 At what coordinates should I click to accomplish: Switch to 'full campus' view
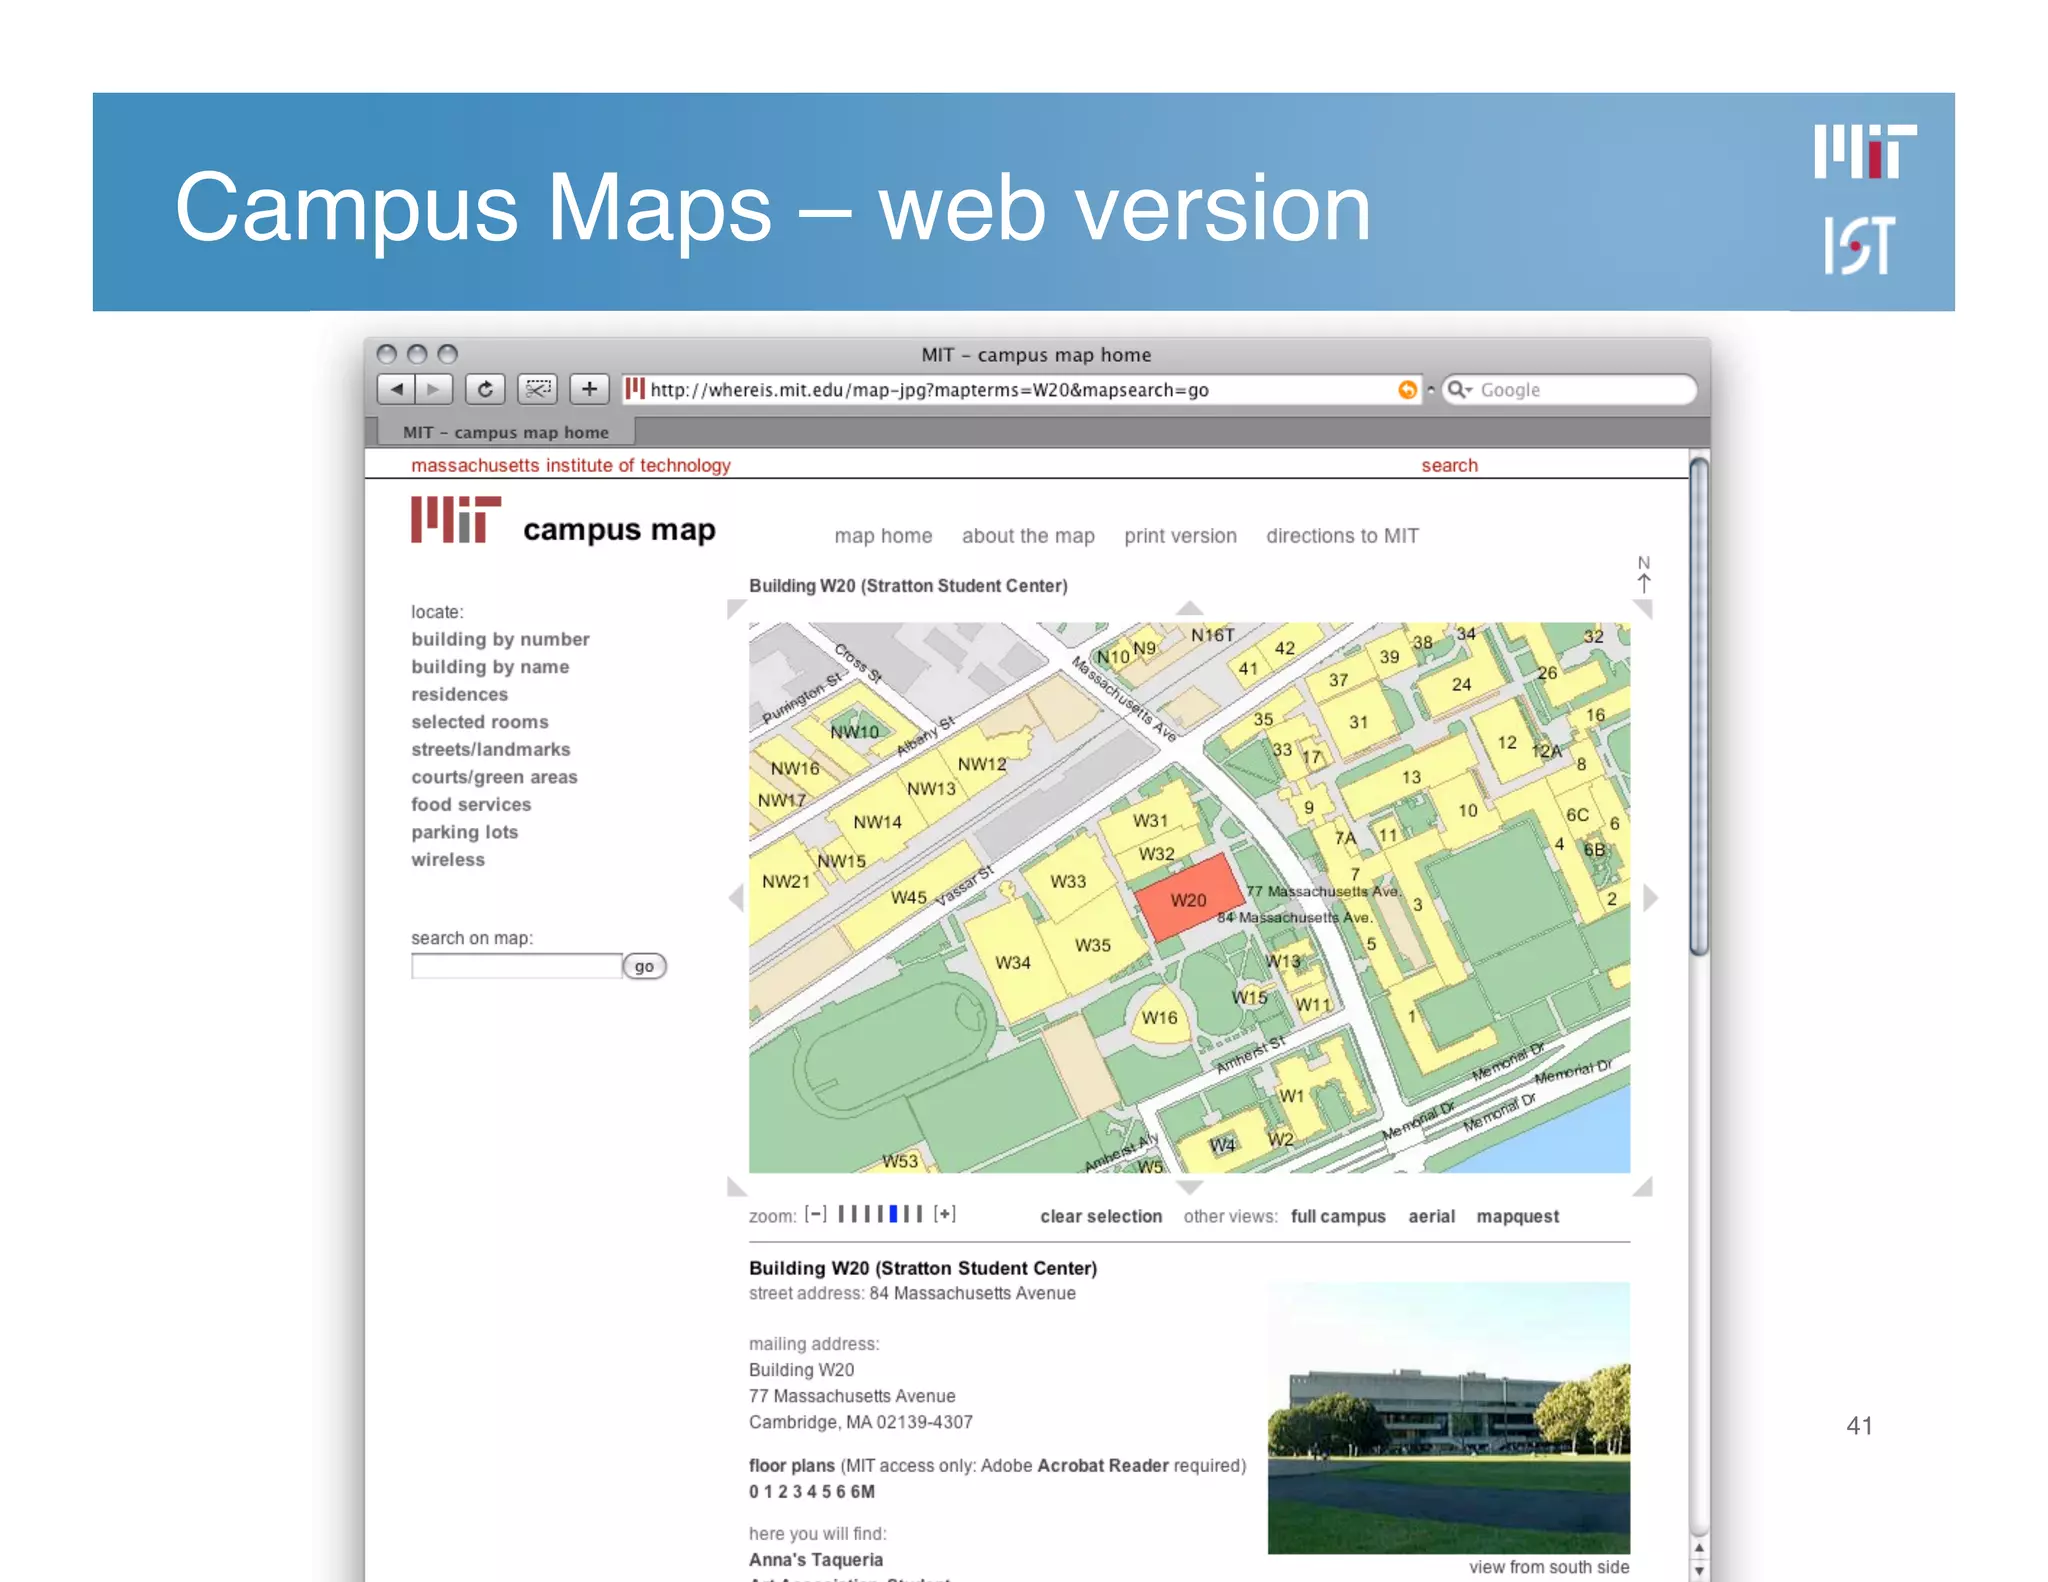click(1338, 1216)
